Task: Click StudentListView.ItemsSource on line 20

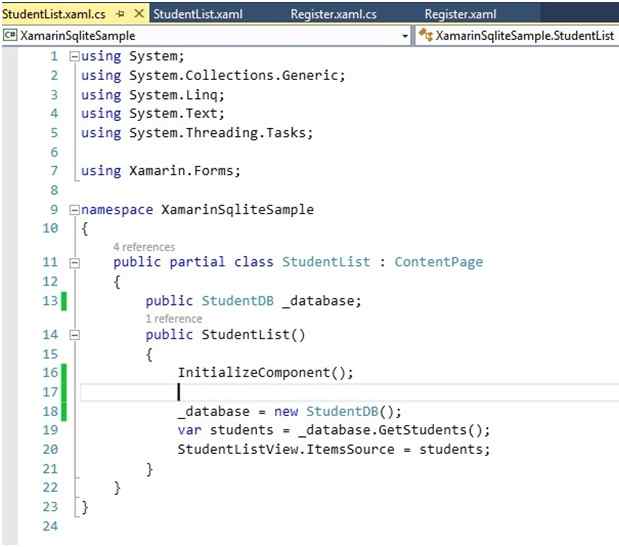Action: tap(286, 449)
